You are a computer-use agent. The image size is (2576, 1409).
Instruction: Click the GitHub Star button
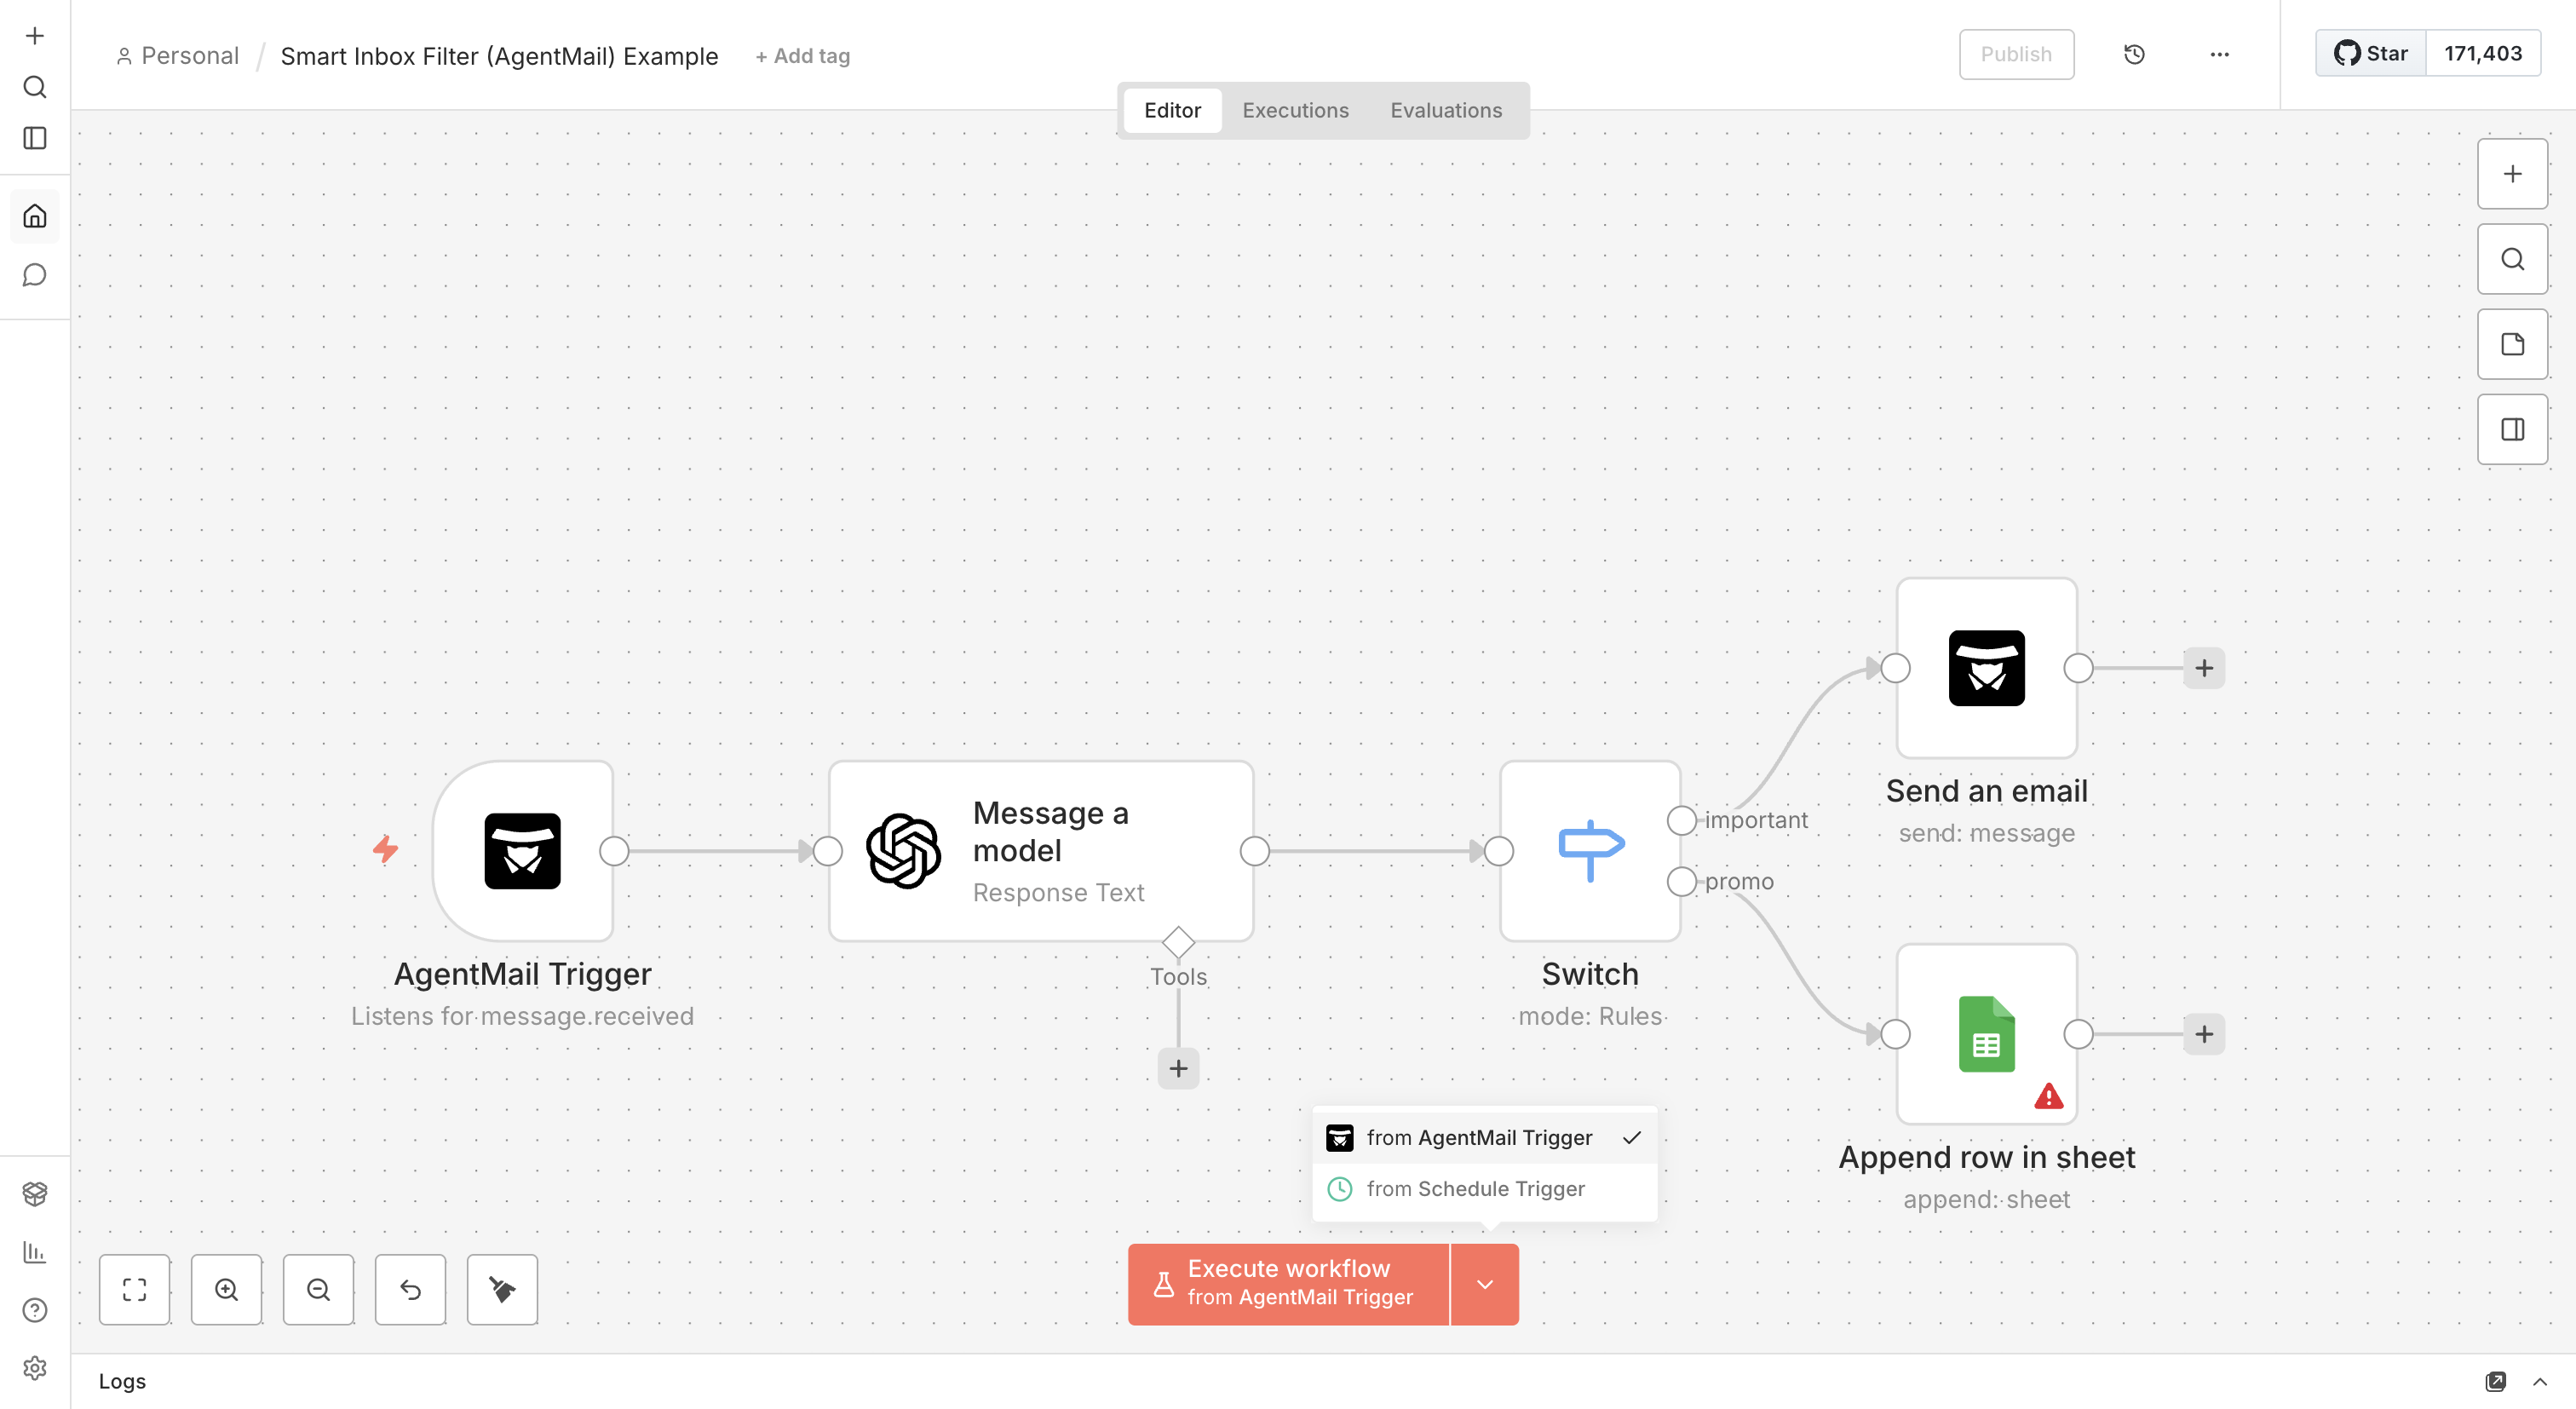click(2371, 54)
